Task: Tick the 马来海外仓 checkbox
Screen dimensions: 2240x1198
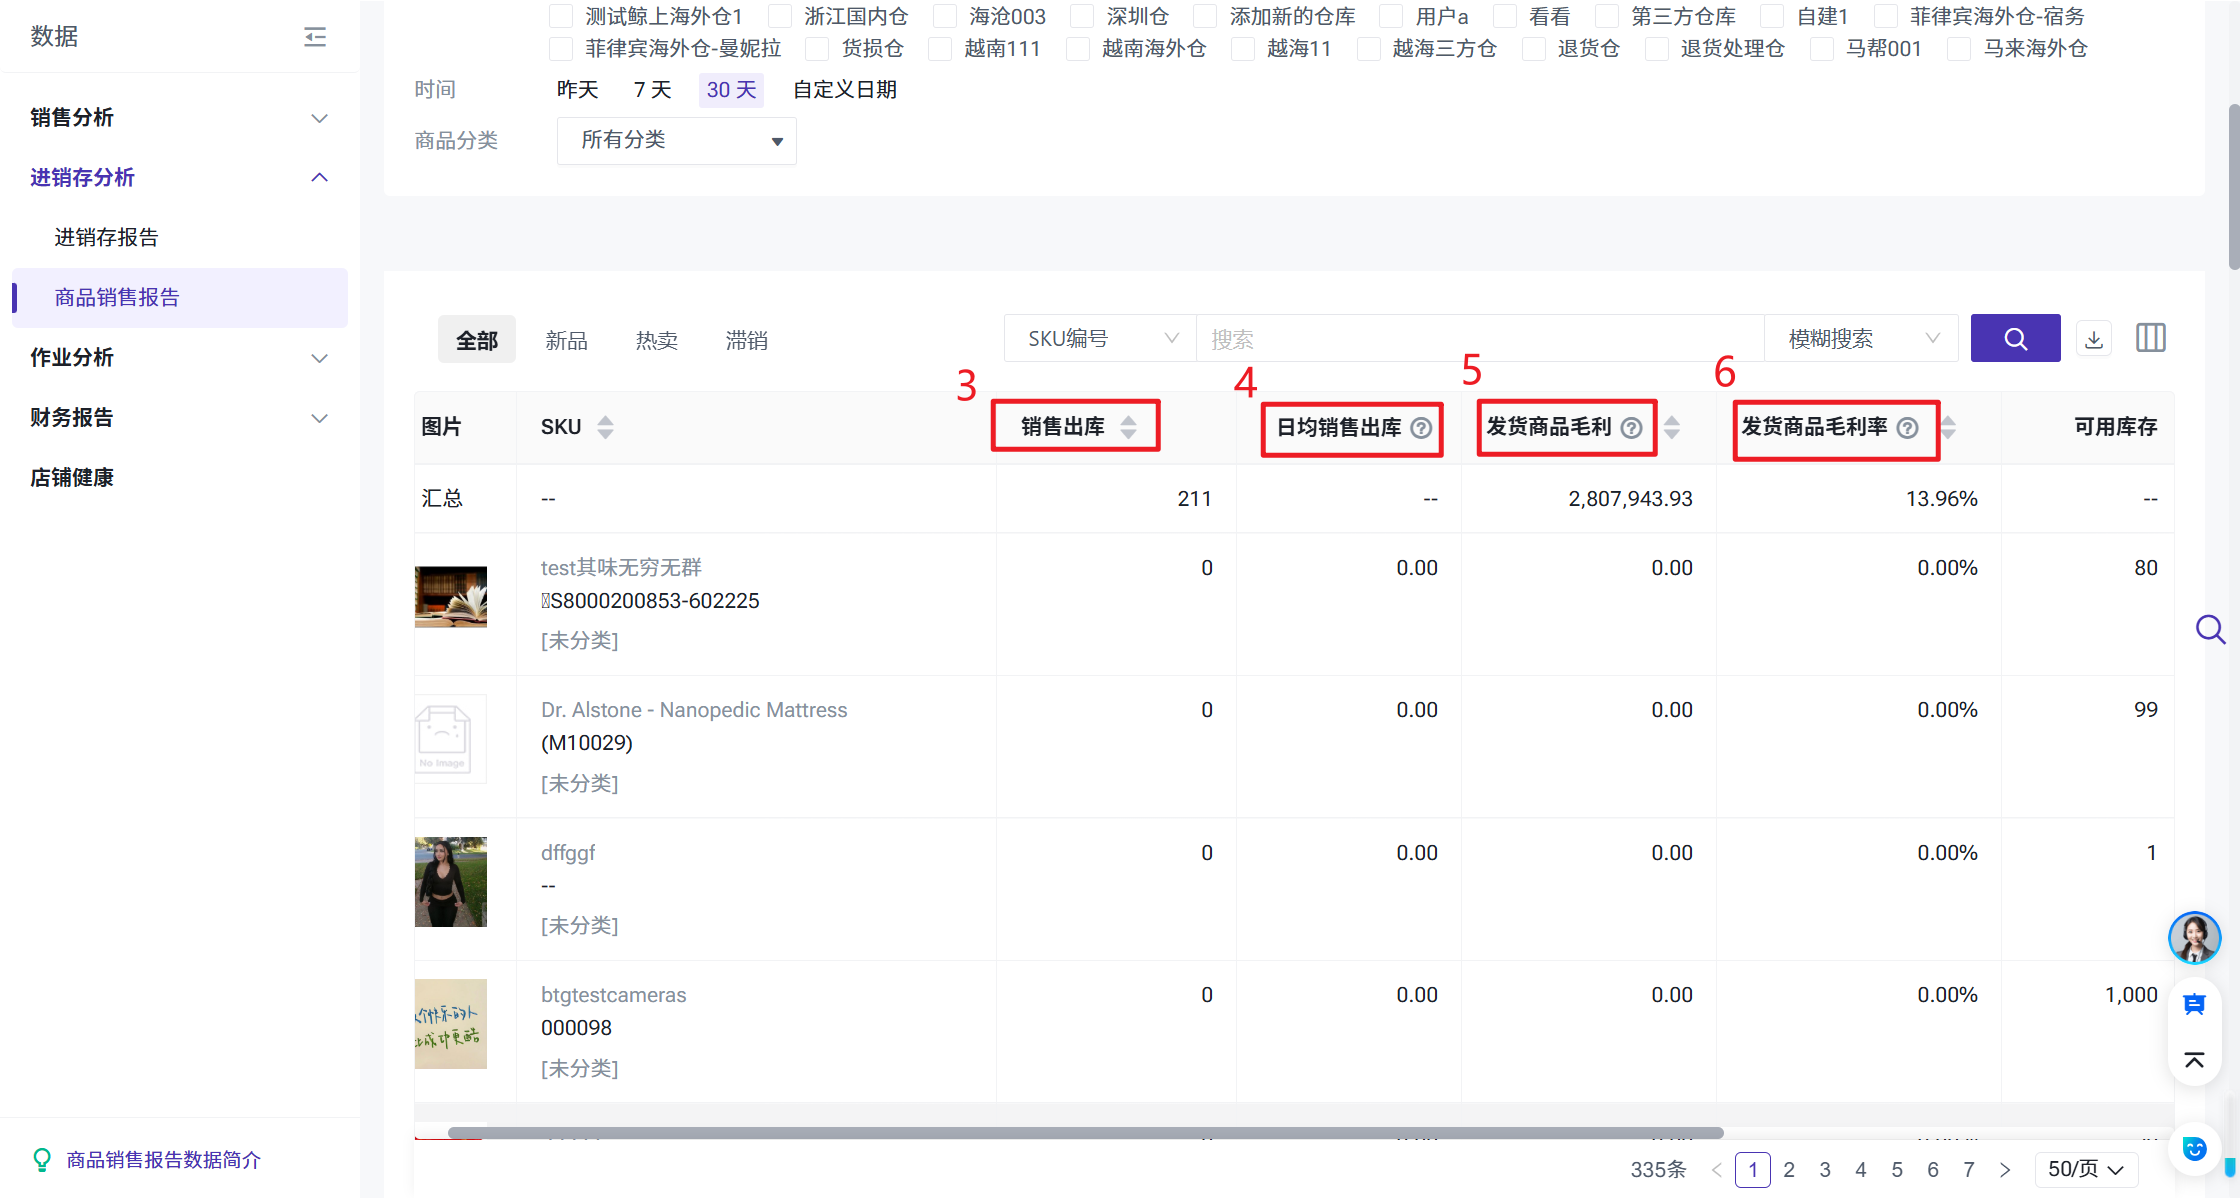Action: (1960, 49)
